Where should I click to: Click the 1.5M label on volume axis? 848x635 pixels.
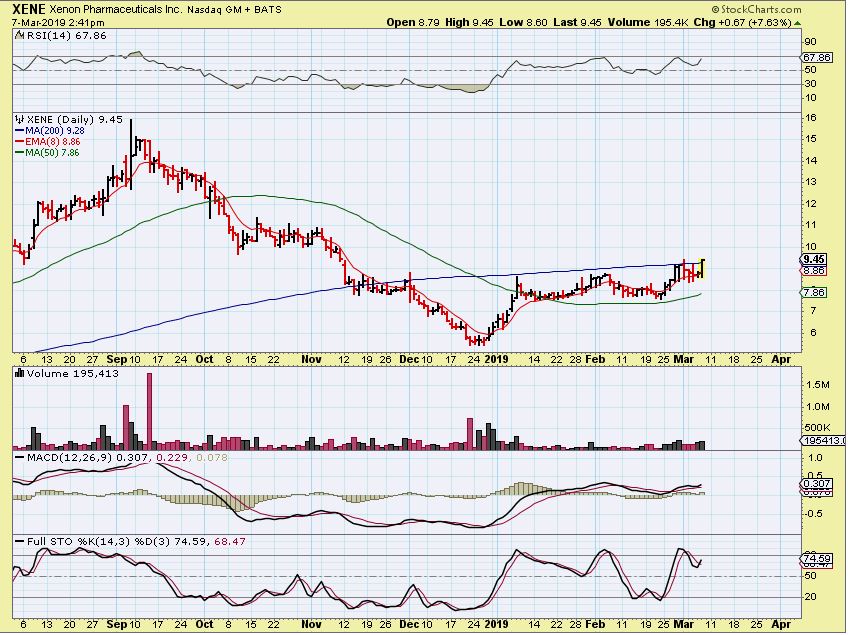tap(818, 385)
